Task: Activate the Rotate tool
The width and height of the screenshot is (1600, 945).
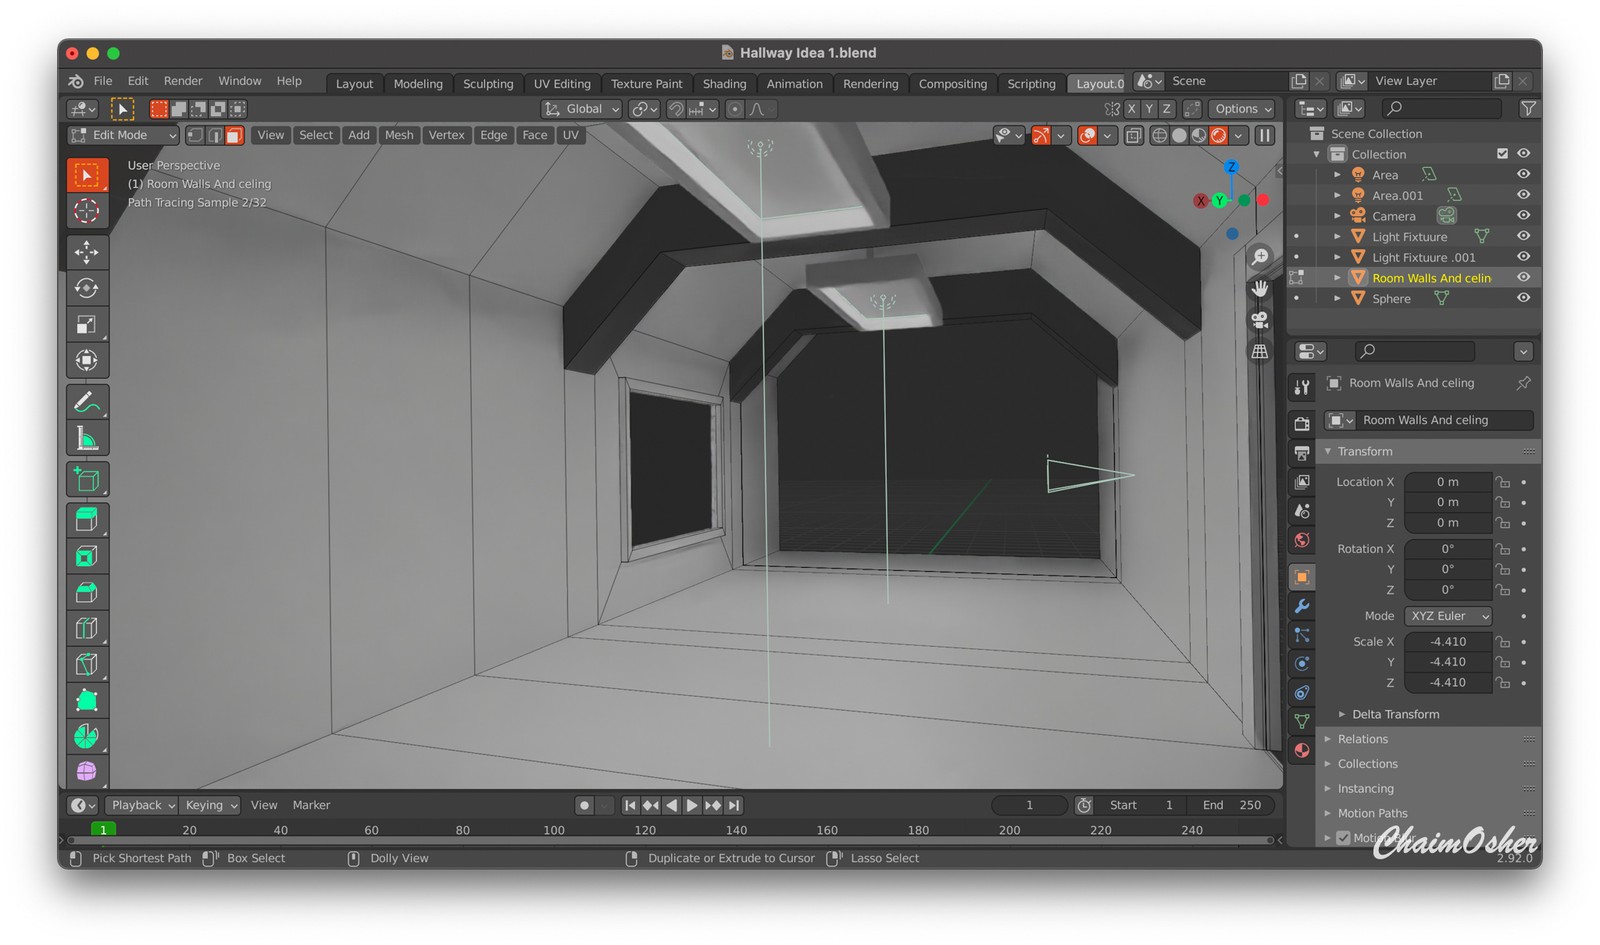Action: (x=87, y=288)
